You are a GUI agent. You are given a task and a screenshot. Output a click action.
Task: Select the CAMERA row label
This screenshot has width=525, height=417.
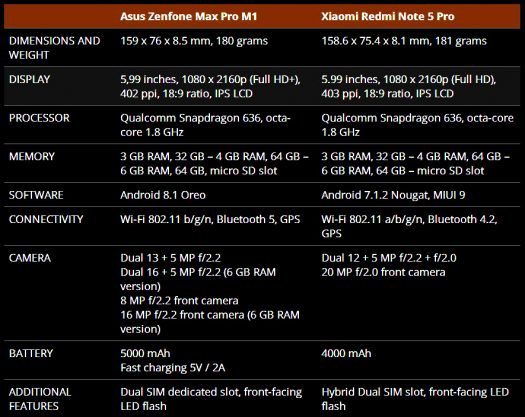(30, 258)
